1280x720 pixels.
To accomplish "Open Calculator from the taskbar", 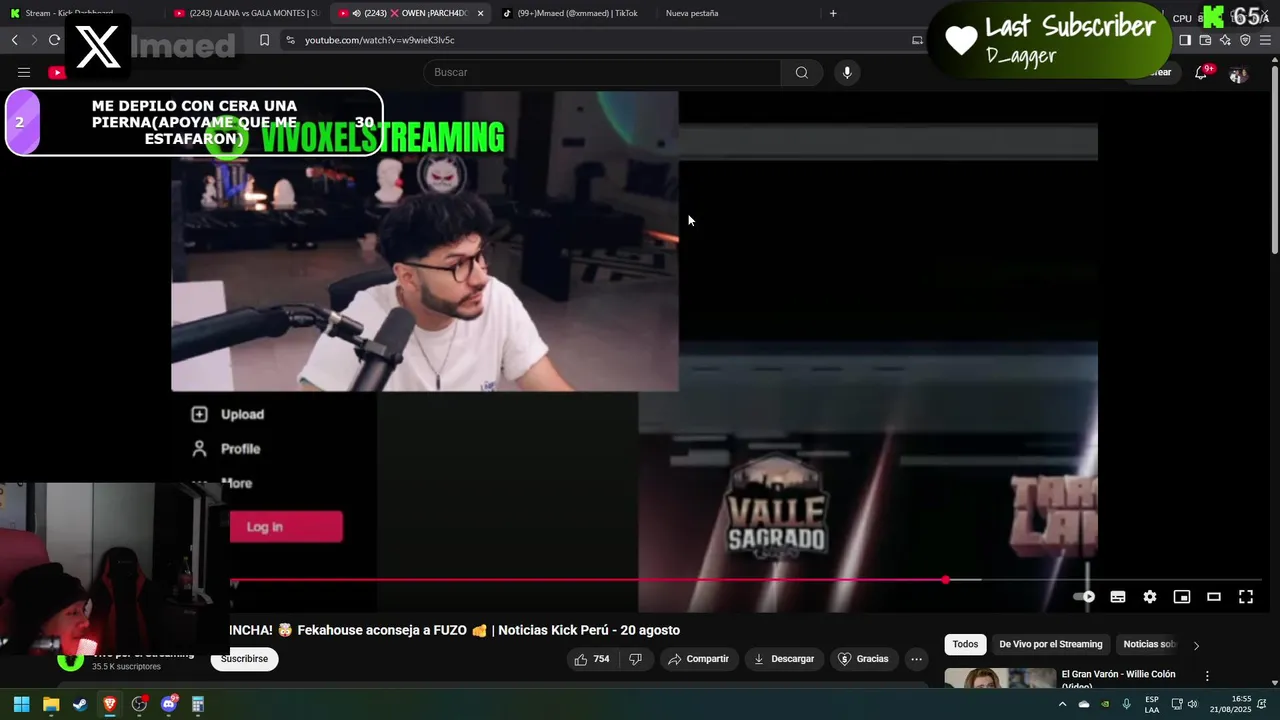I will [x=198, y=704].
